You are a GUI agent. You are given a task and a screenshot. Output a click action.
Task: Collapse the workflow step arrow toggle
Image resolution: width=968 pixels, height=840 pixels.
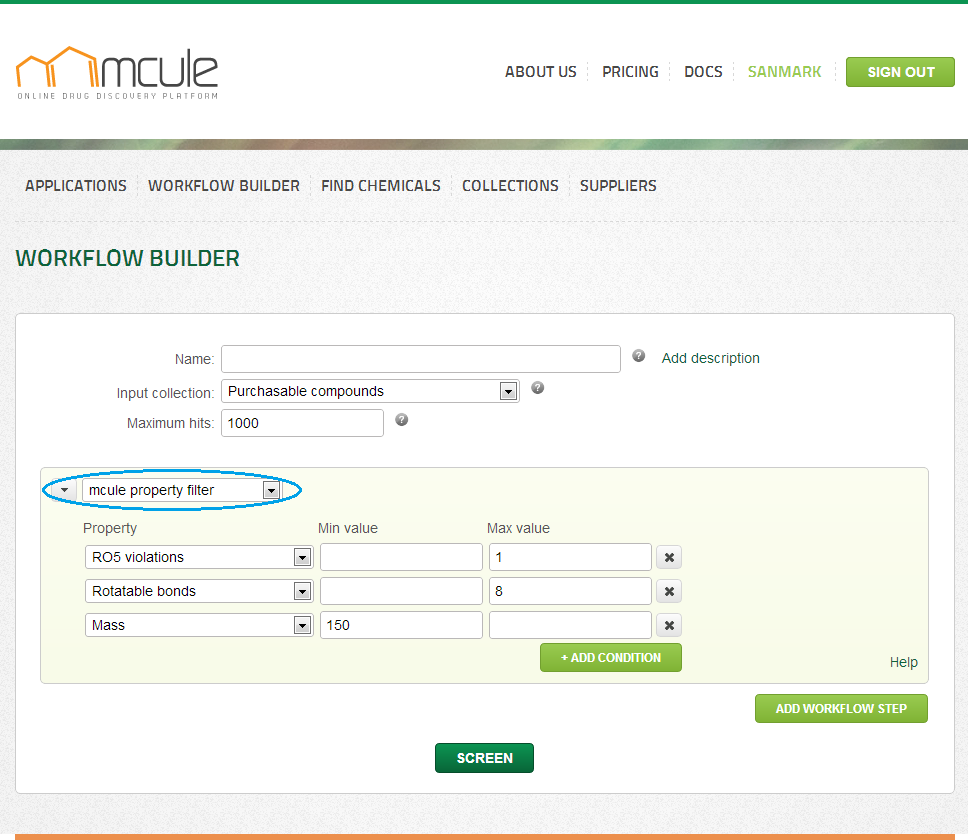point(64,491)
